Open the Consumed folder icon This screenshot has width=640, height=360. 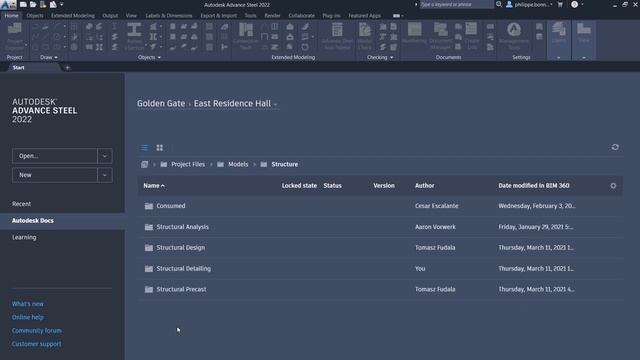tap(149, 206)
